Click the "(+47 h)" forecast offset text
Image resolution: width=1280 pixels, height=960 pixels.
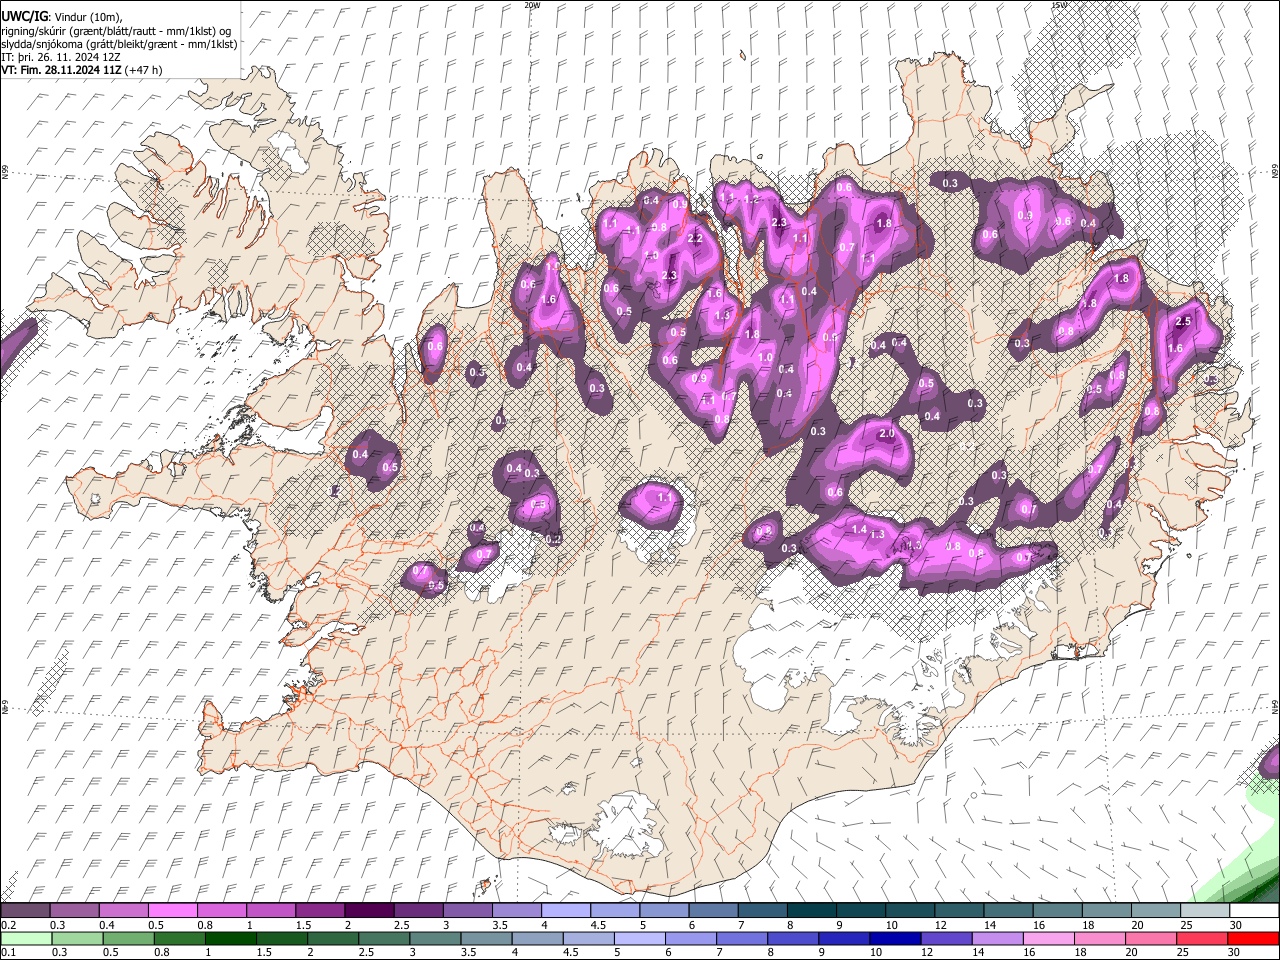click(x=144, y=70)
